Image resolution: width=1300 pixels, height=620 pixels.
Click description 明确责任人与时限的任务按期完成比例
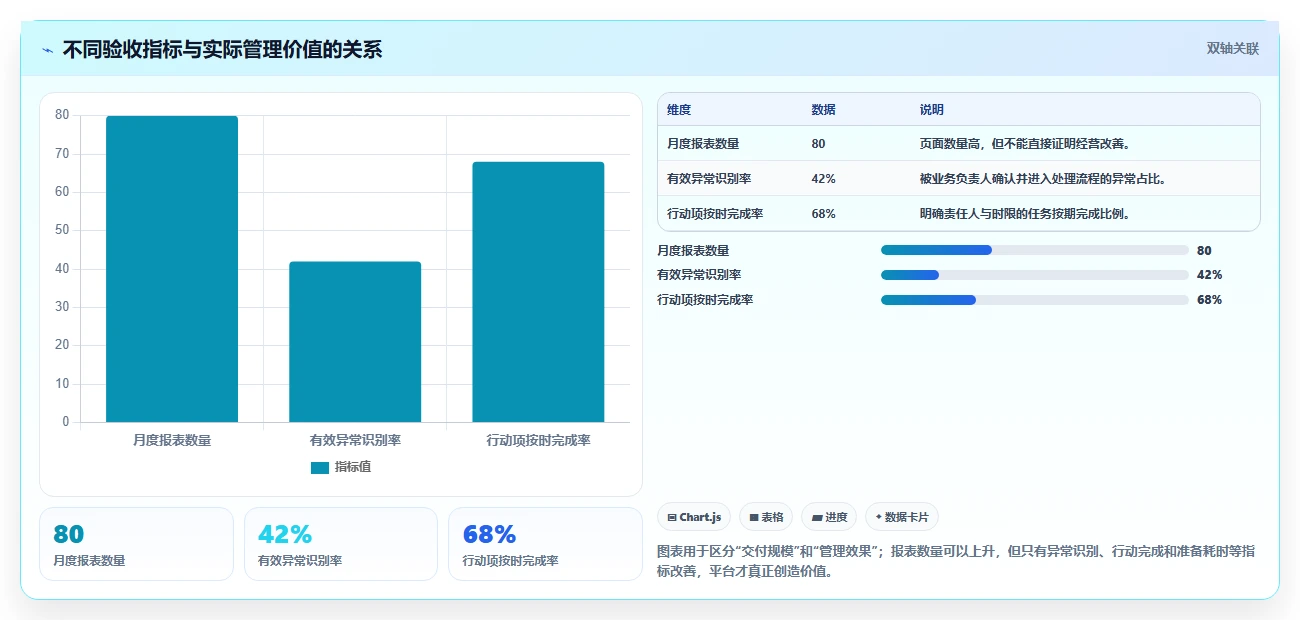coord(1025,214)
